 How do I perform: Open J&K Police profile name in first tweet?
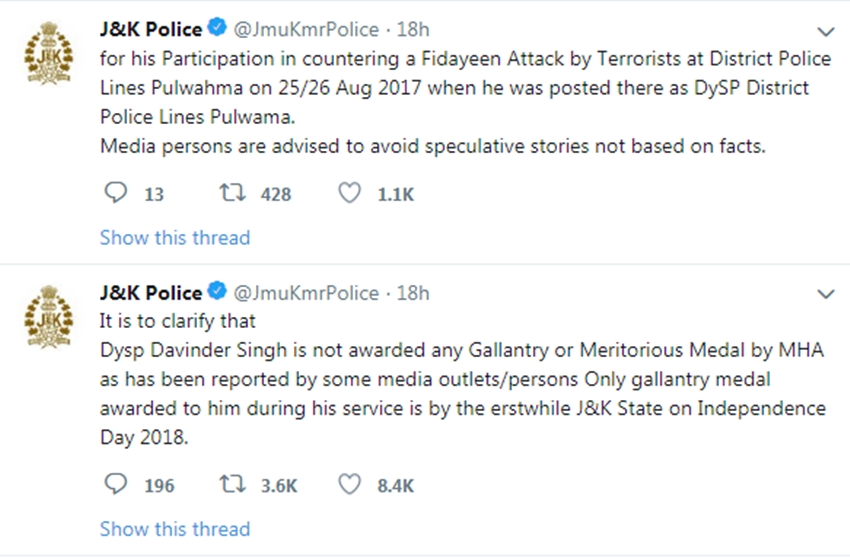pyautogui.click(x=151, y=29)
